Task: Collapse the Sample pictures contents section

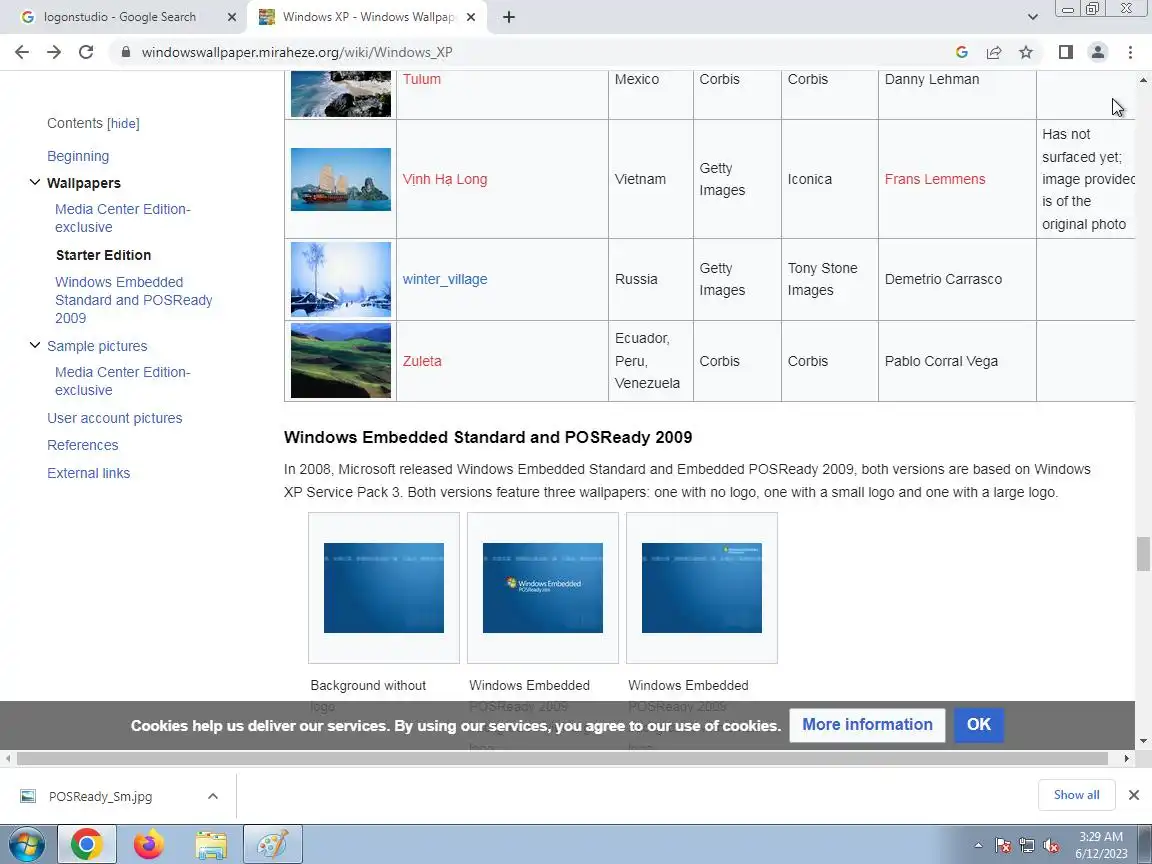Action: [35, 345]
